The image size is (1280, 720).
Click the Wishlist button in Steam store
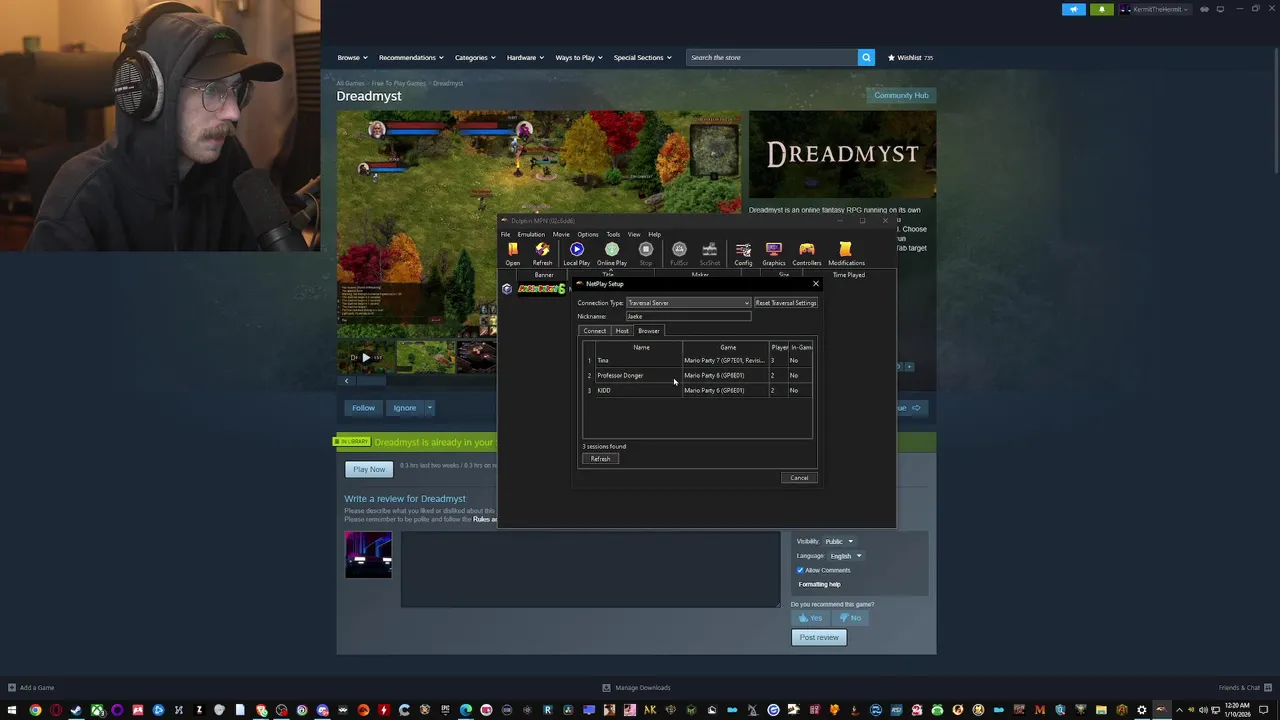pyautogui.click(x=910, y=57)
